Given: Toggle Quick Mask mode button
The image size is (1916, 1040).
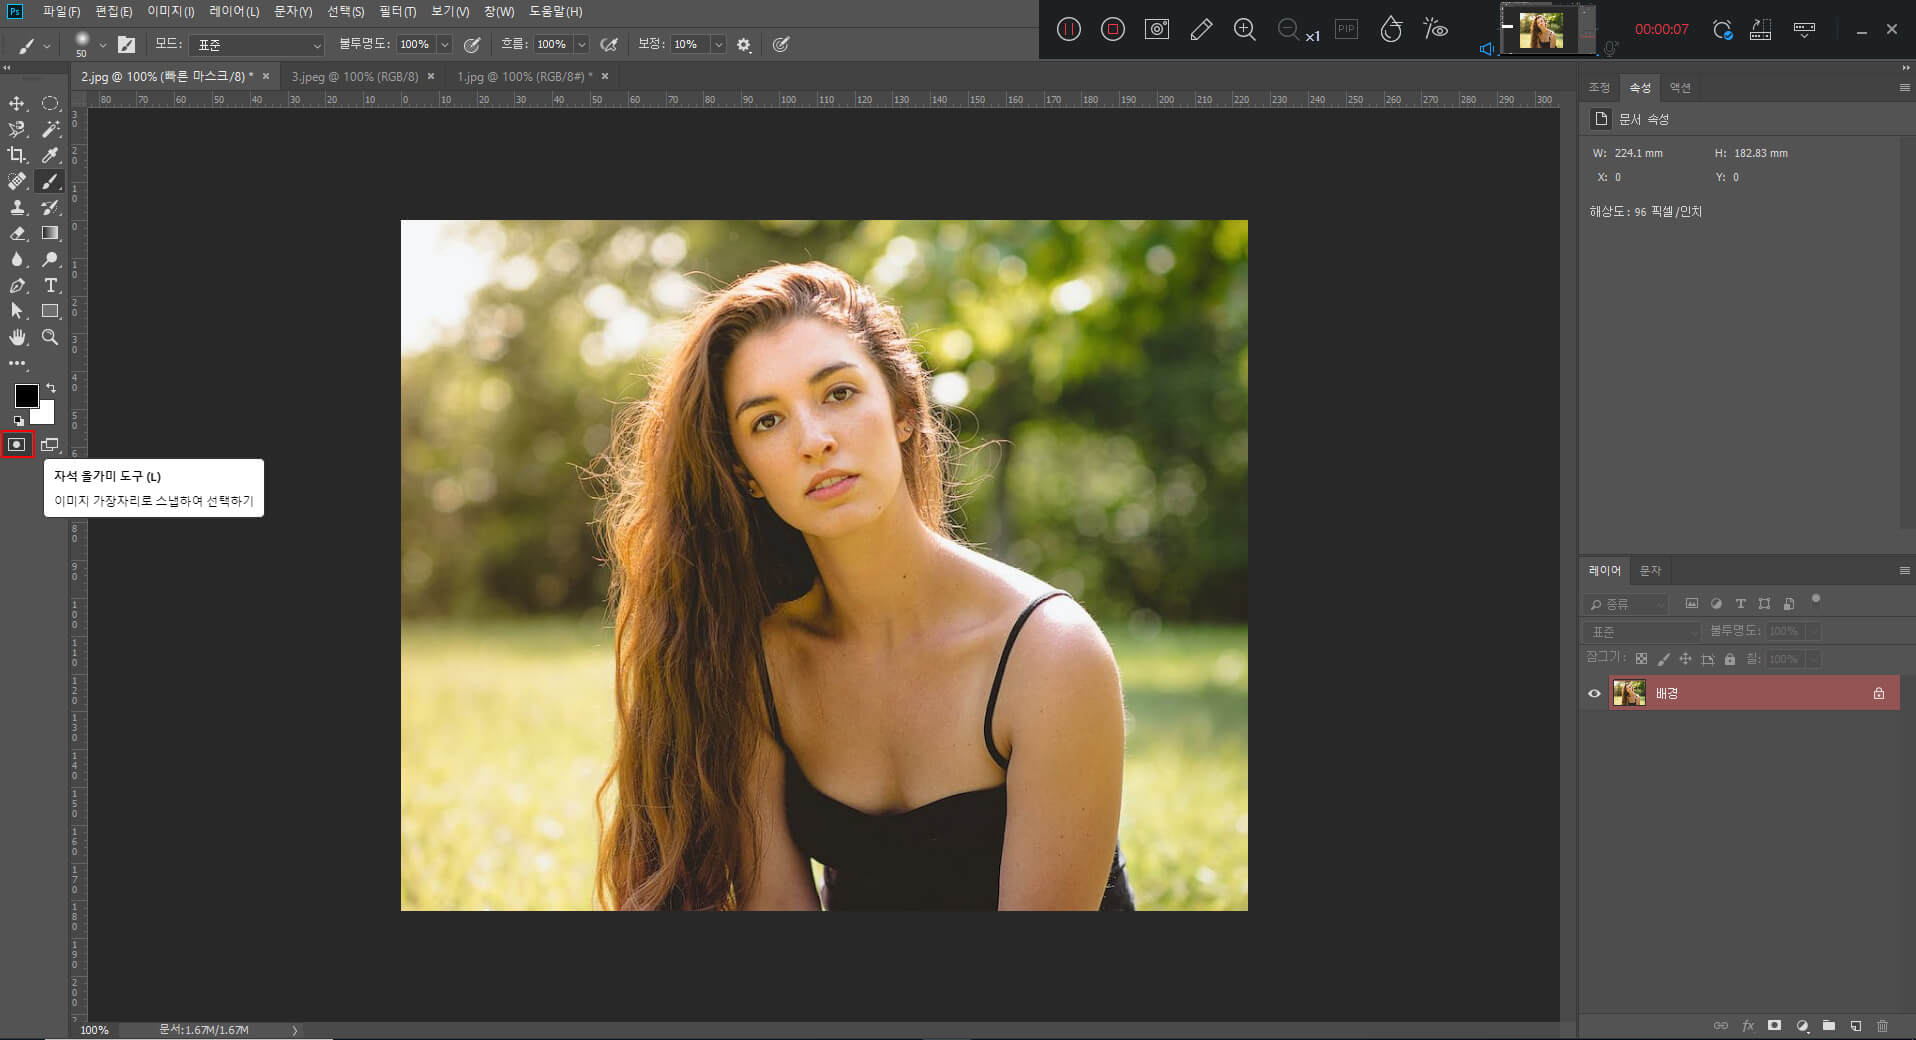Looking at the screenshot, I should pyautogui.click(x=17, y=444).
